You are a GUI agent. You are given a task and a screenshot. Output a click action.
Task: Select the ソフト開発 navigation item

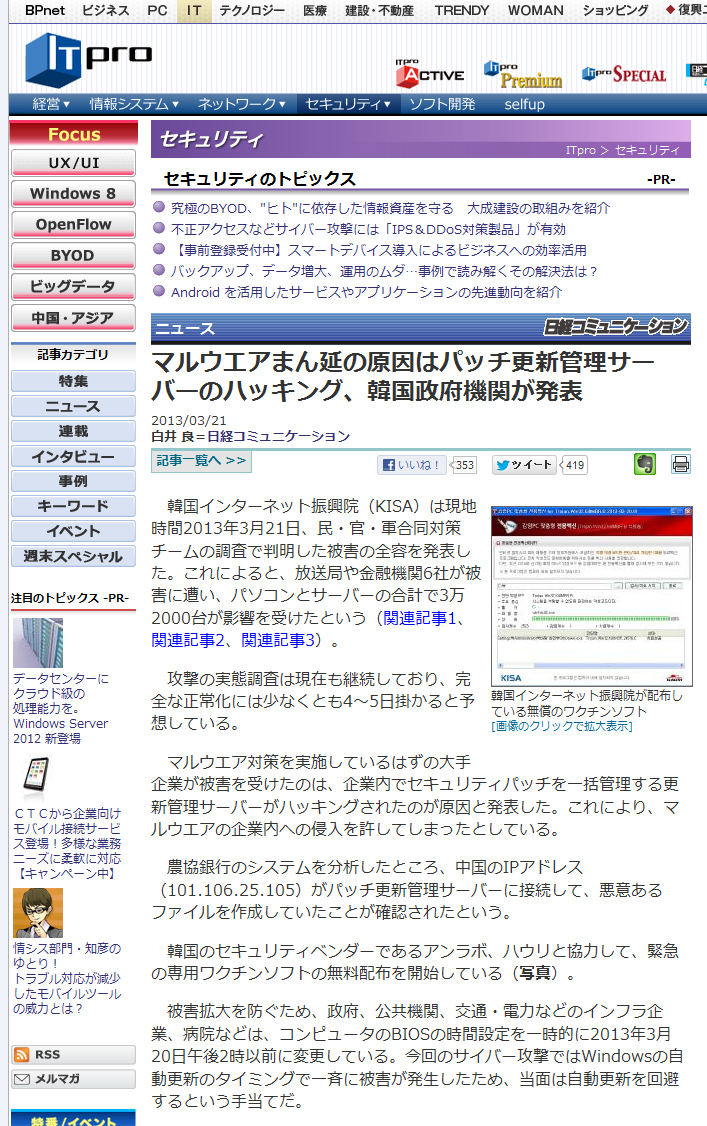[x=442, y=104]
